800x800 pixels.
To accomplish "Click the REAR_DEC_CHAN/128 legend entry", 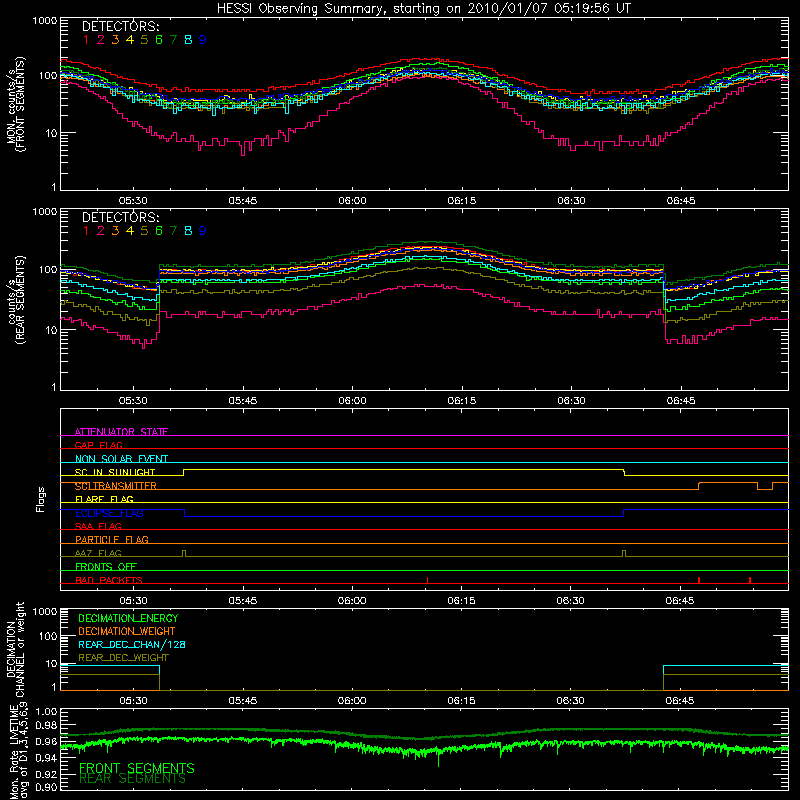I will point(132,644).
